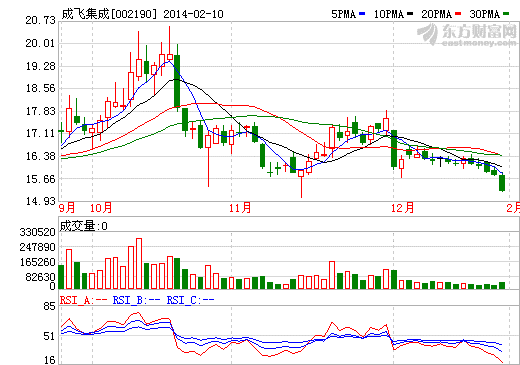This screenshot has width=520, height=365.
Task: Click the 10月 month marker
Action: pos(101,208)
